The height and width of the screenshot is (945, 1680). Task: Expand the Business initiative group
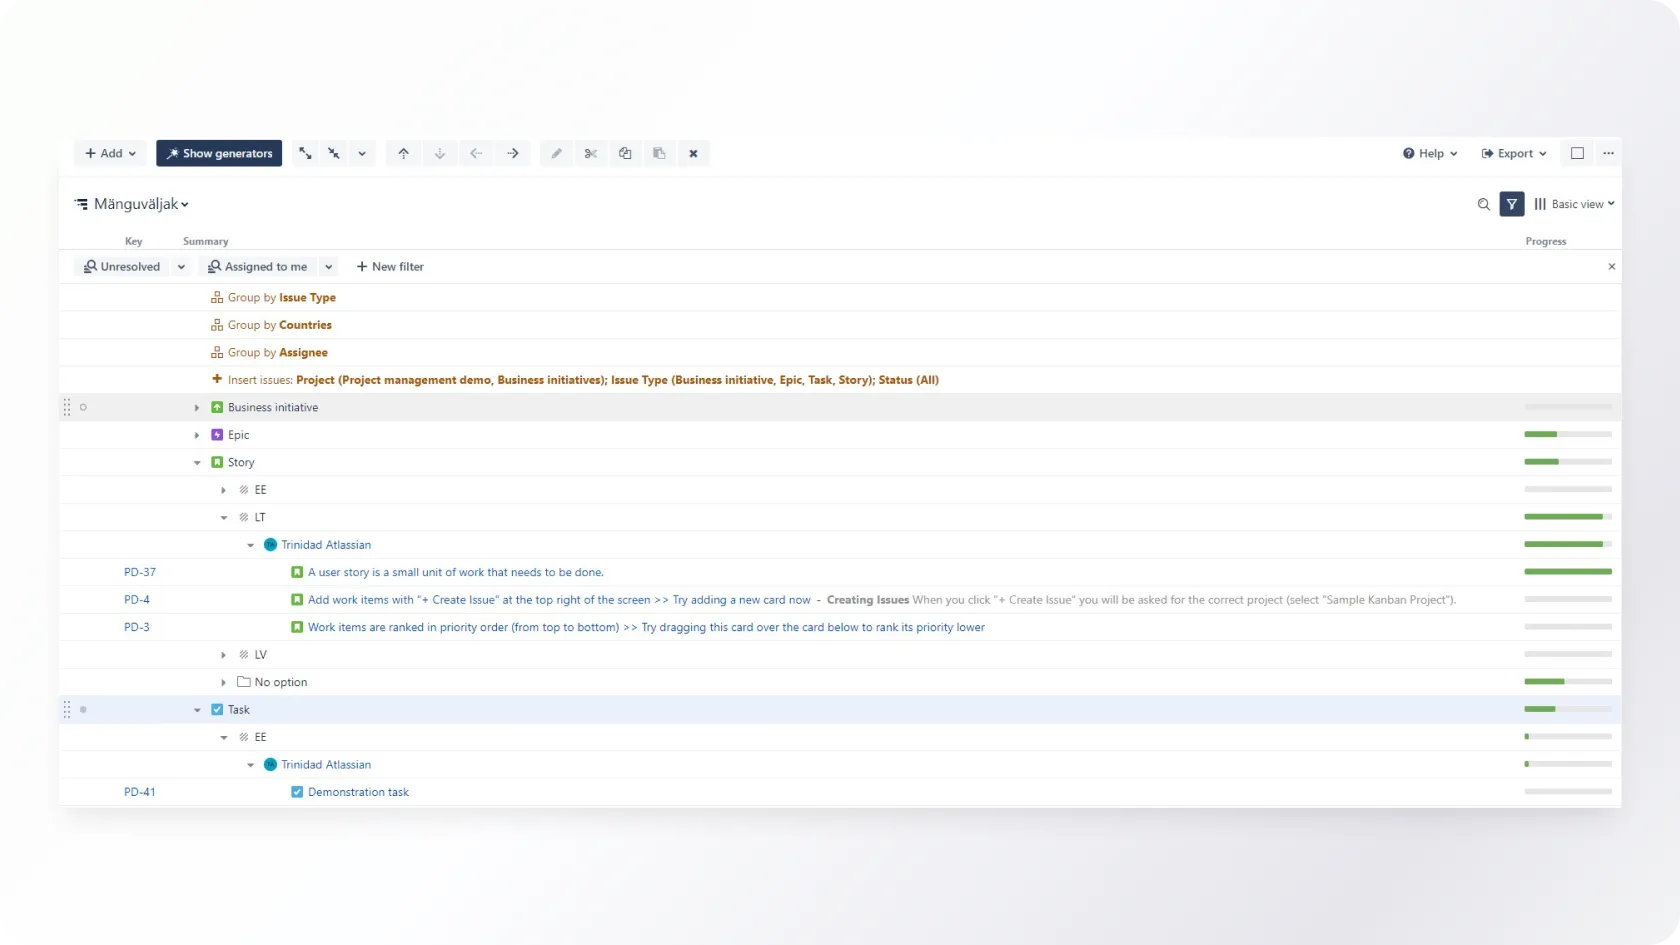[197, 408]
